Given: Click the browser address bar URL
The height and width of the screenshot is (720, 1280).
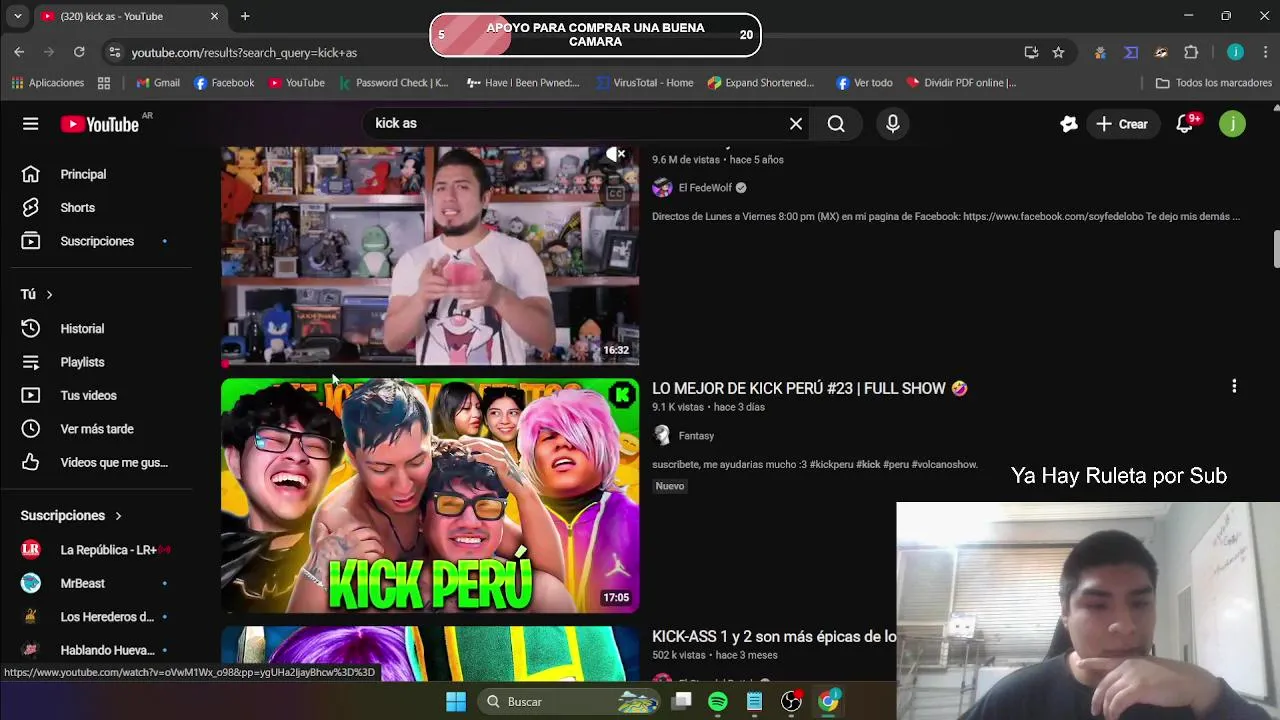Looking at the screenshot, I should pos(244,52).
